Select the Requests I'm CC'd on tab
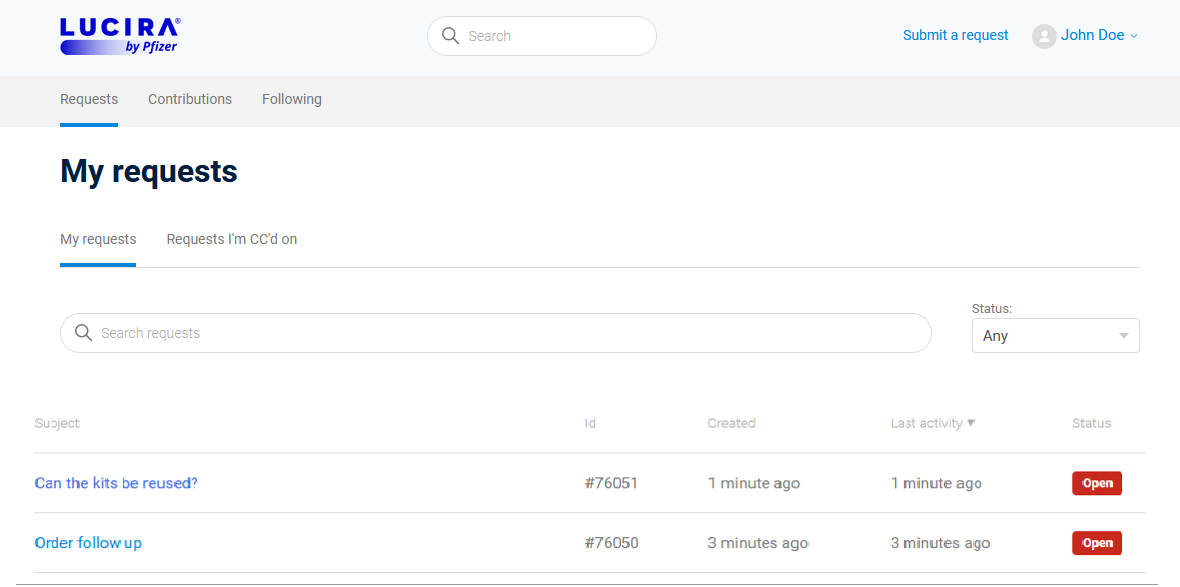 pyautogui.click(x=231, y=239)
